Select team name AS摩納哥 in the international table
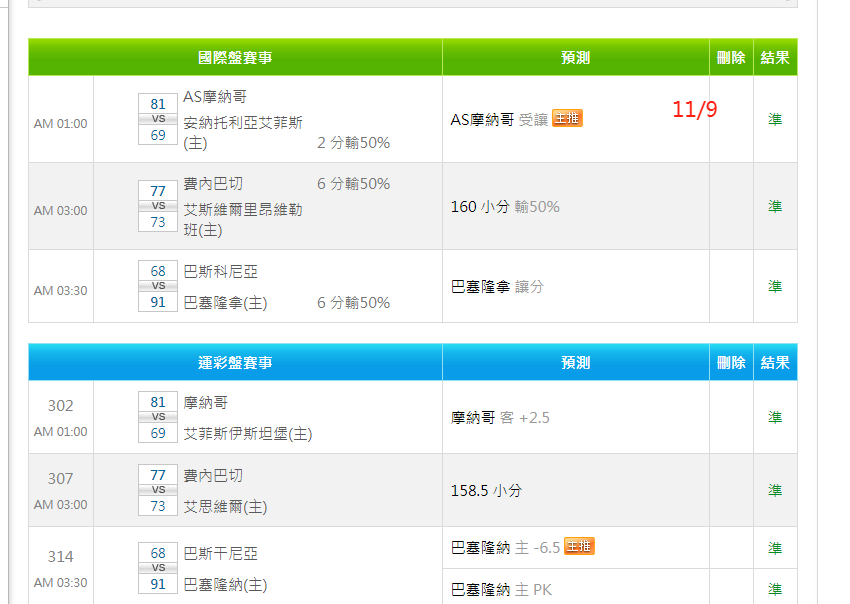Image resolution: width=850 pixels, height=604 pixels. (215, 97)
